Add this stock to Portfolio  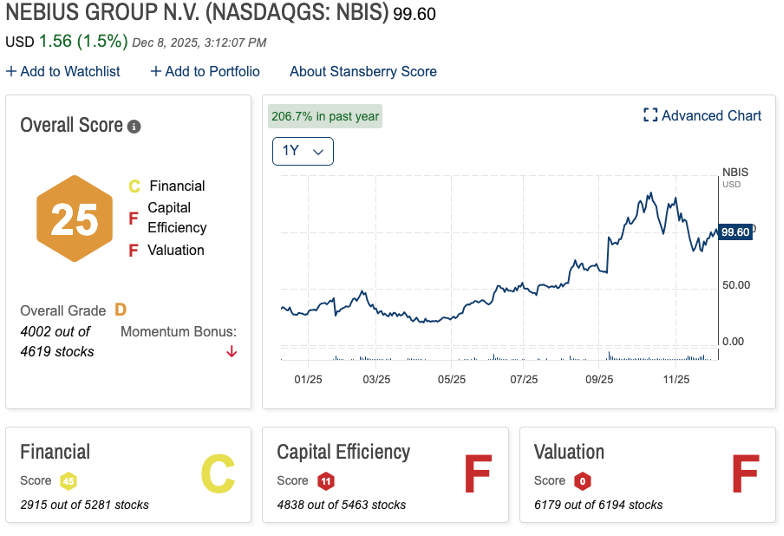205,71
